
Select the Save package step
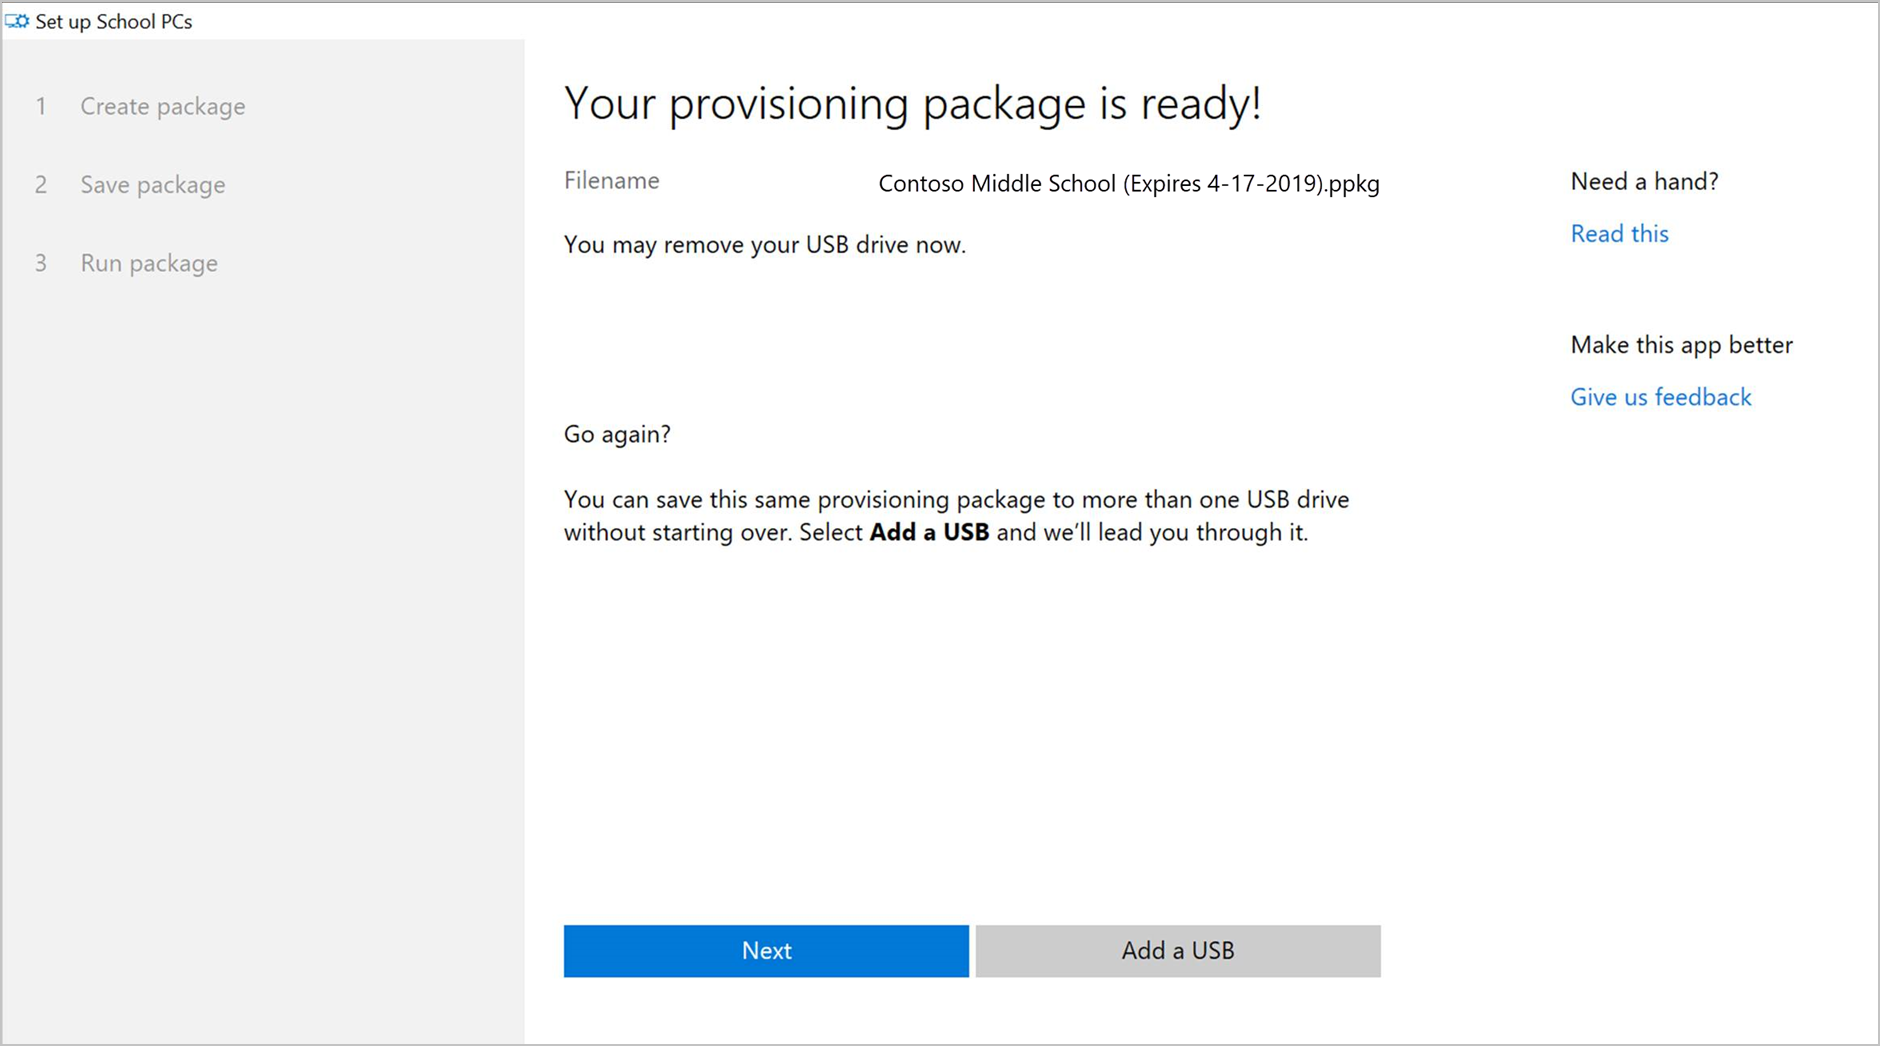pos(152,185)
